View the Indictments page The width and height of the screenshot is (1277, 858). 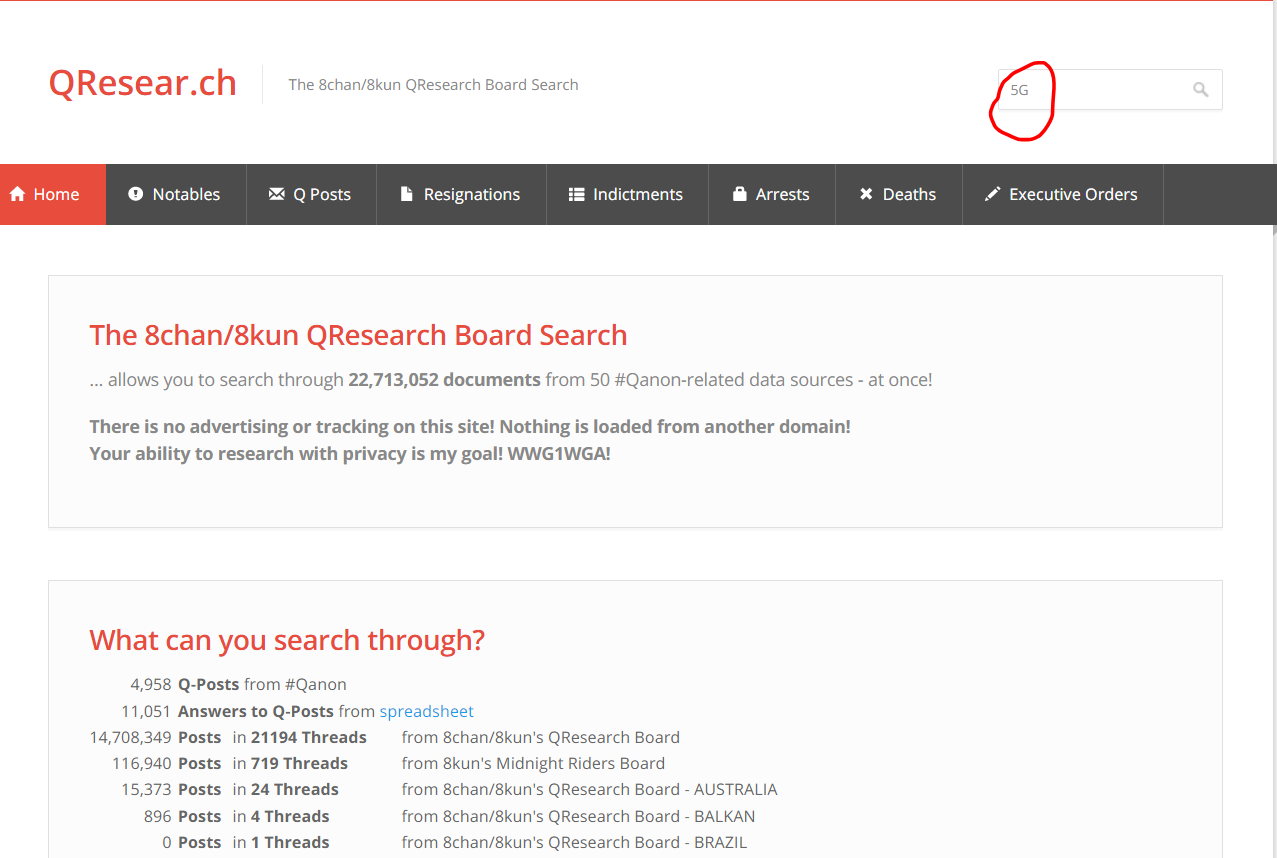[627, 194]
